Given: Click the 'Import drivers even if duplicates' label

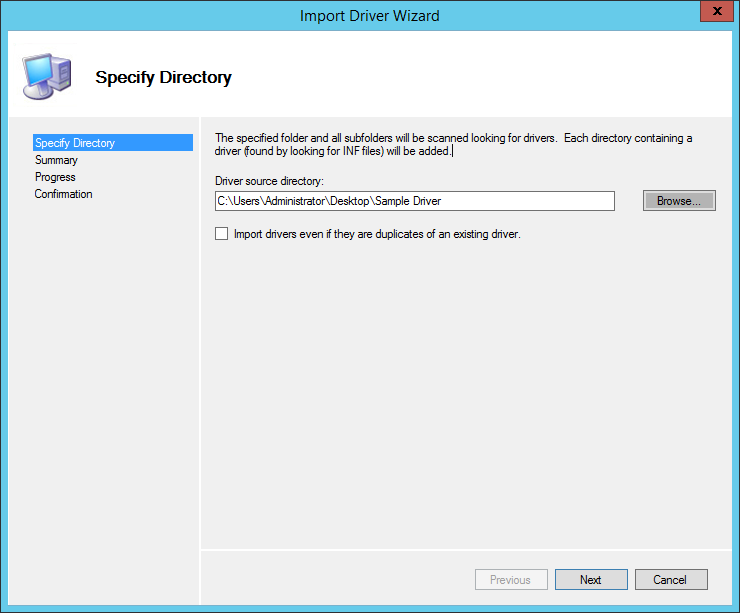Looking at the screenshot, I should coord(377,234).
